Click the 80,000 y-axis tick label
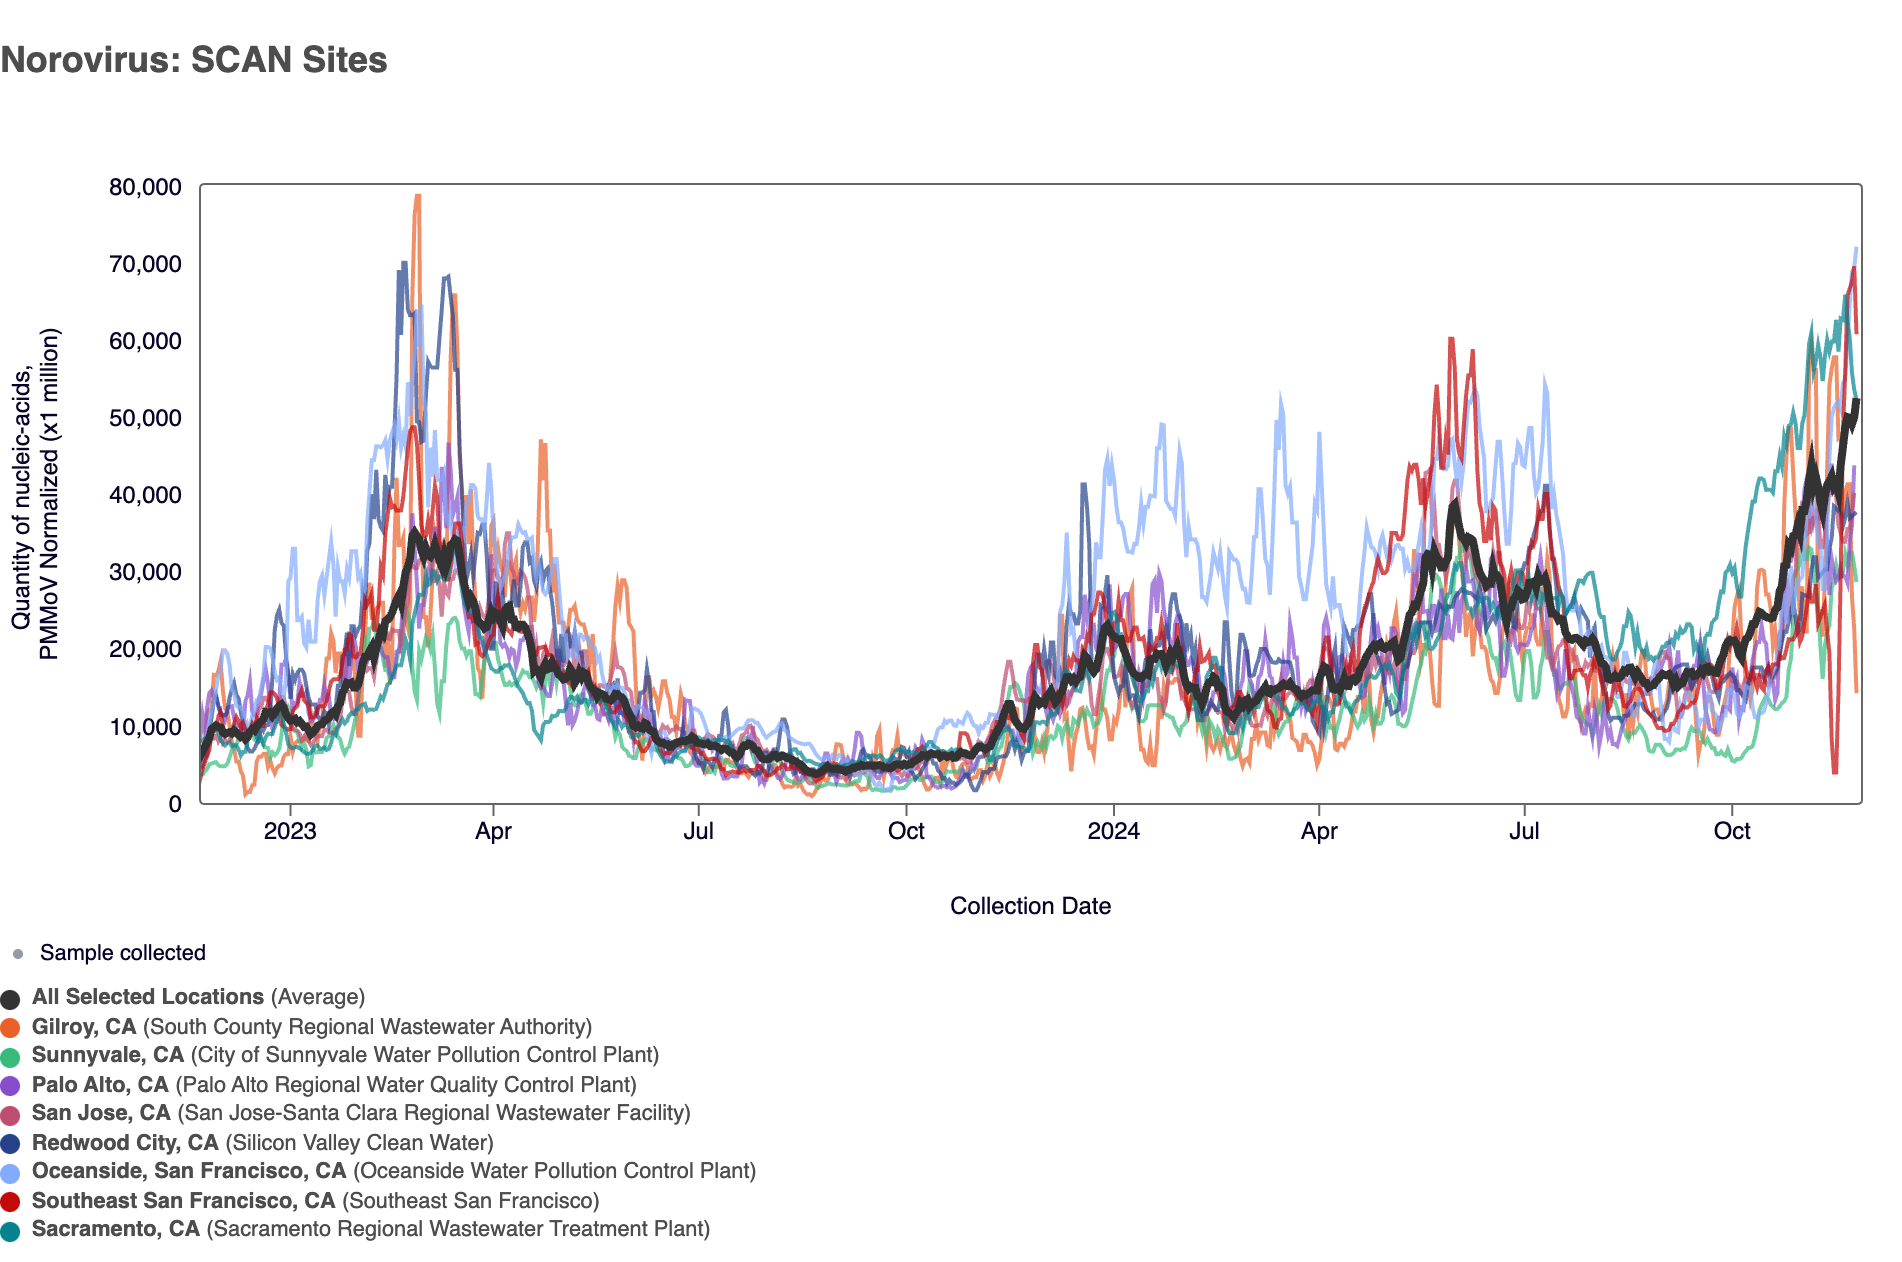 coord(145,188)
